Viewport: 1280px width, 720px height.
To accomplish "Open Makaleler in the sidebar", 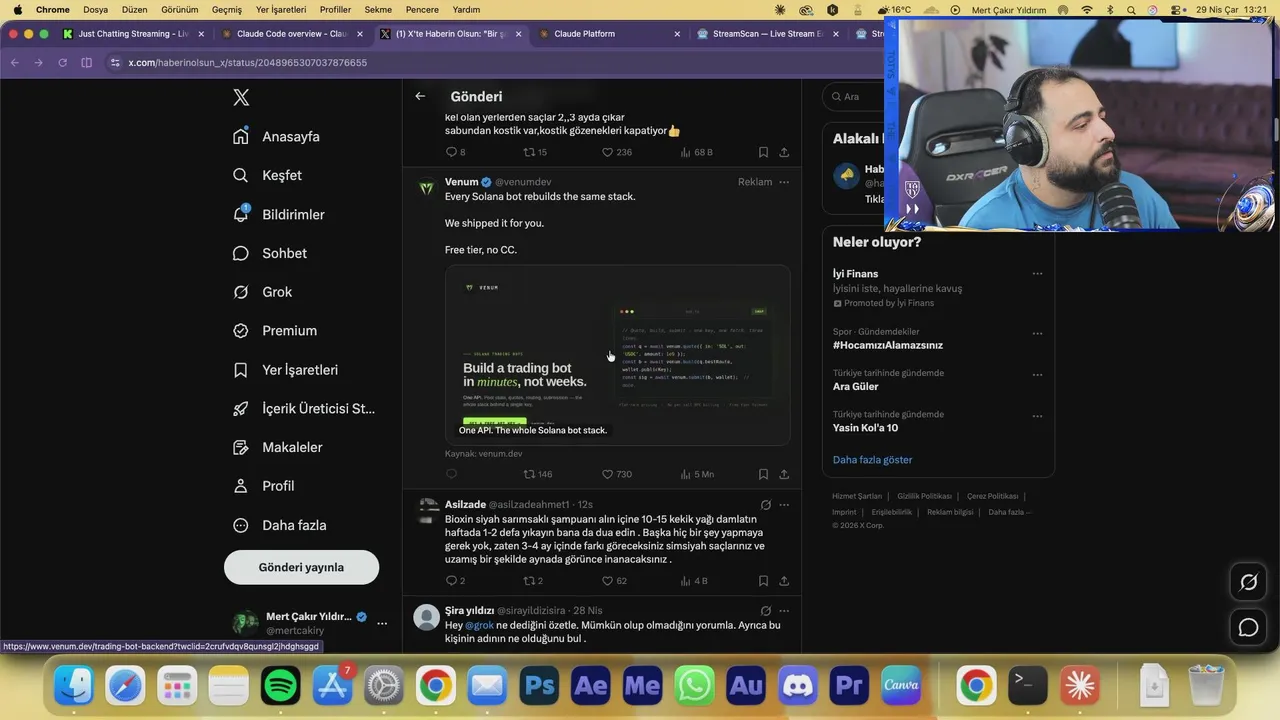I will 278,447.
